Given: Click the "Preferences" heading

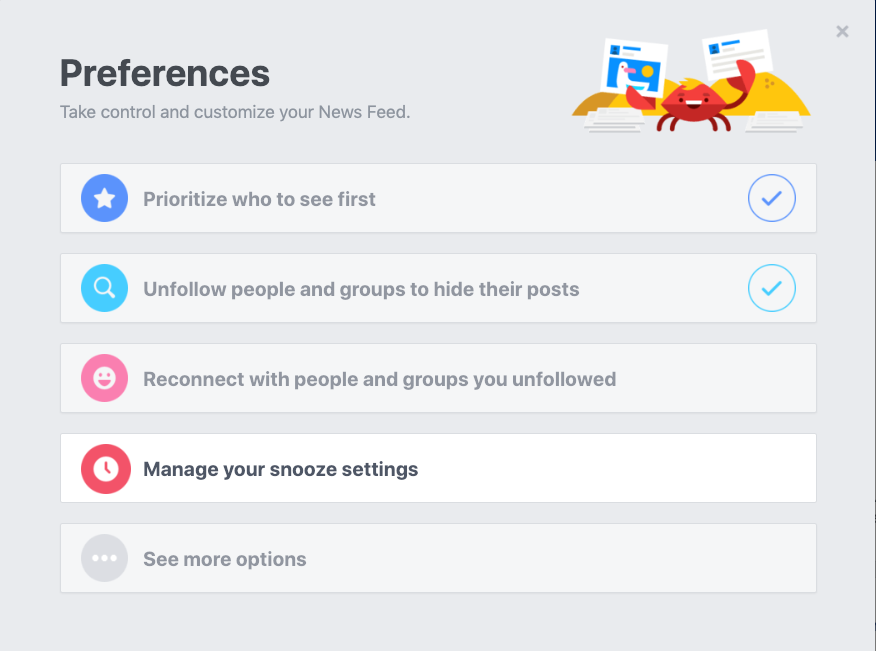Looking at the screenshot, I should pos(165,74).
